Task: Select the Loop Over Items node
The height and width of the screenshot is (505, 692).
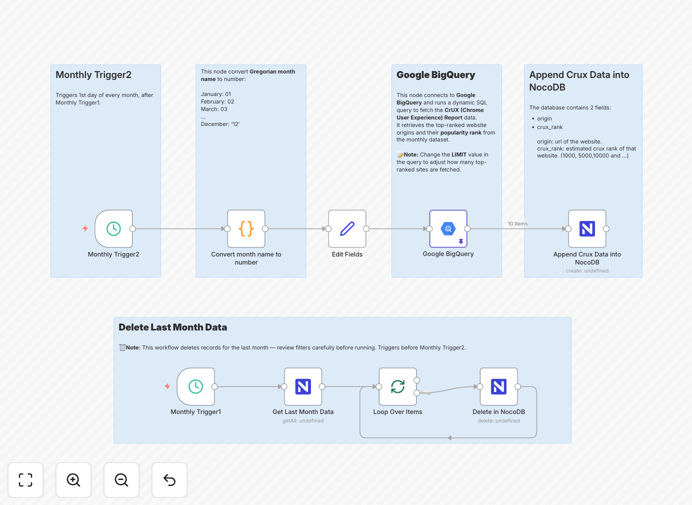Action: (x=398, y=386)
